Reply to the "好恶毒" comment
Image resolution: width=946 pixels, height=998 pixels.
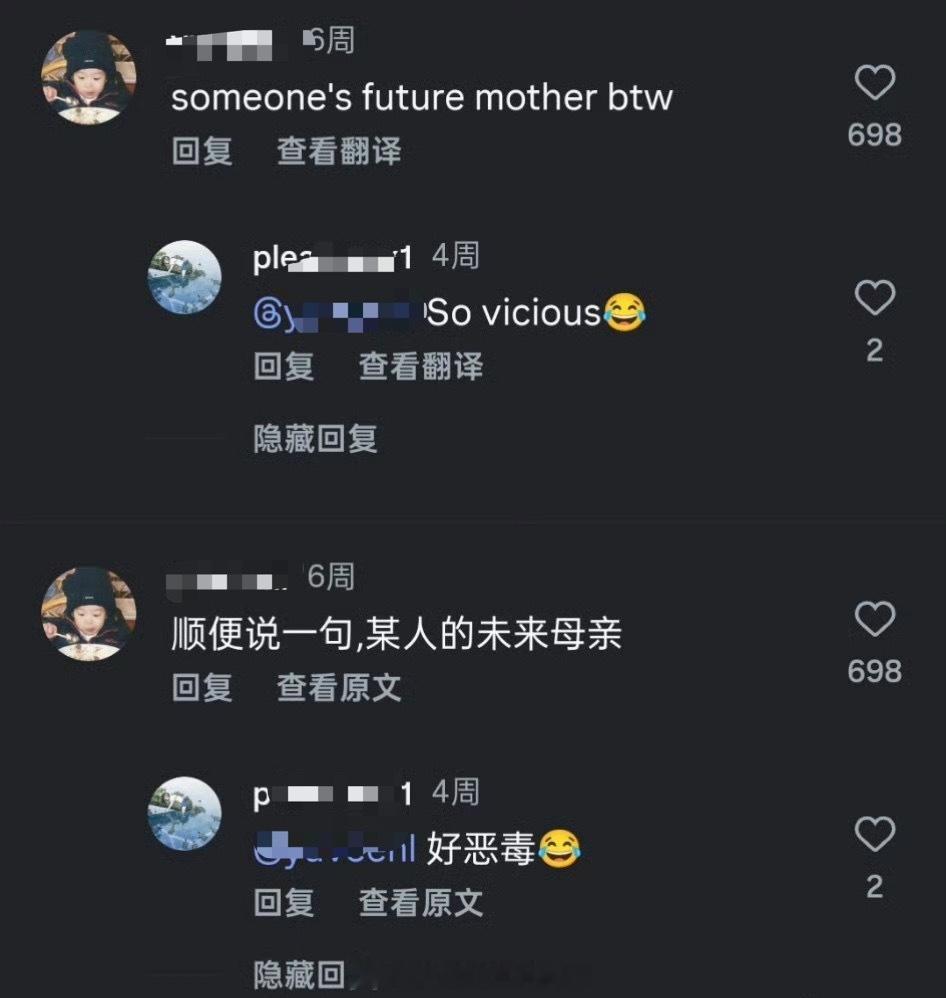pyautogui.click(x=284, y=903)
